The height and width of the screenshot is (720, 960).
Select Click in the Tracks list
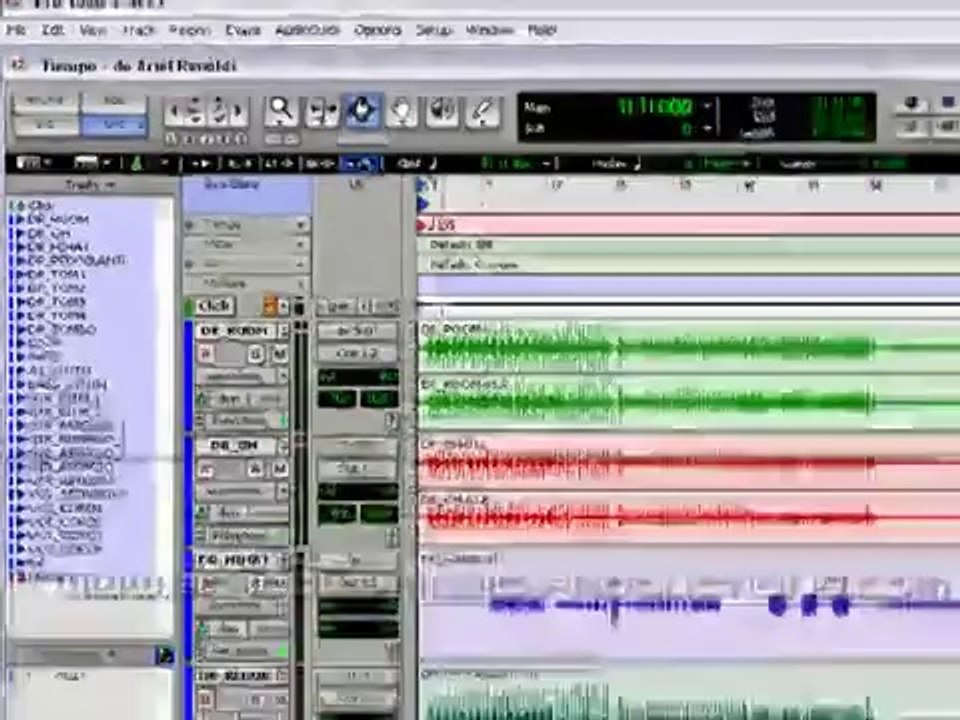pos(40,205)
